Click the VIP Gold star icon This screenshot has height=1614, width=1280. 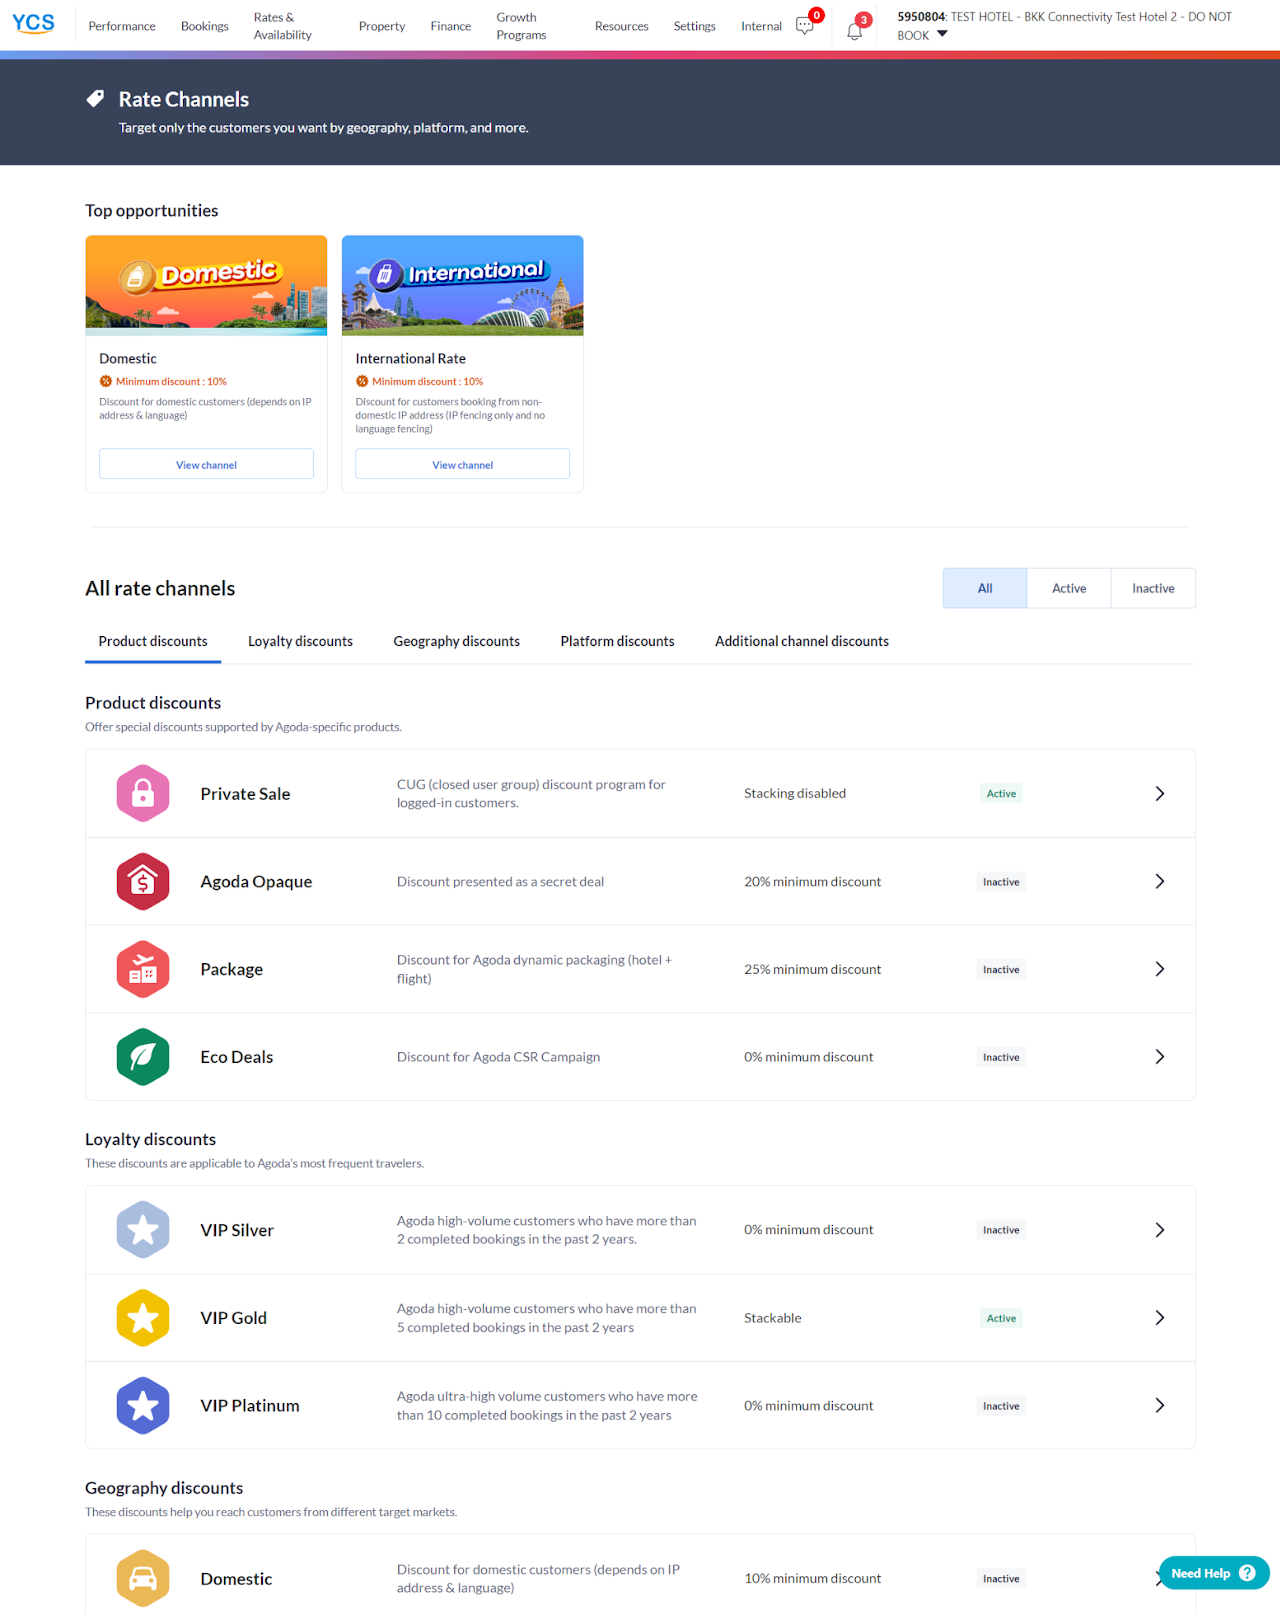click(x=143, y=1318)
